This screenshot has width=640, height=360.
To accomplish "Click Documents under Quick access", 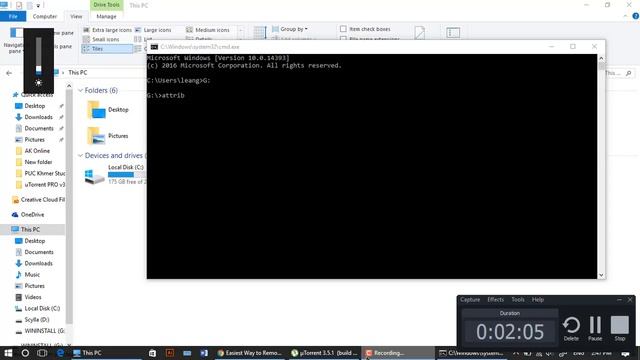I will [39, 128].
